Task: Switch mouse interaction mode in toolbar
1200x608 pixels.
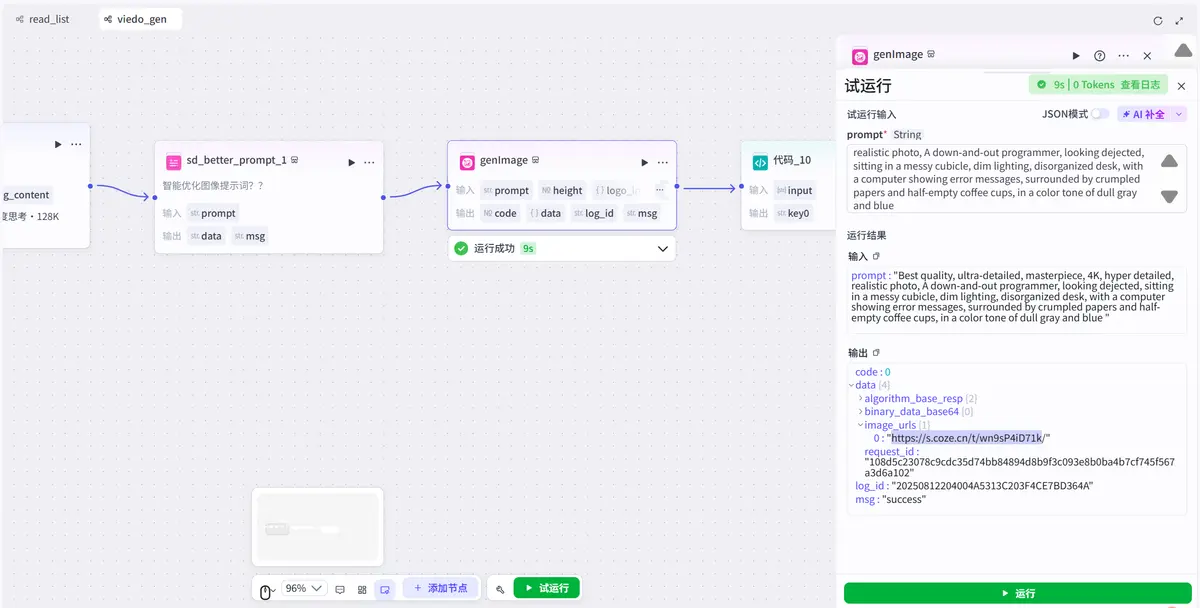Action: (268, 591)
